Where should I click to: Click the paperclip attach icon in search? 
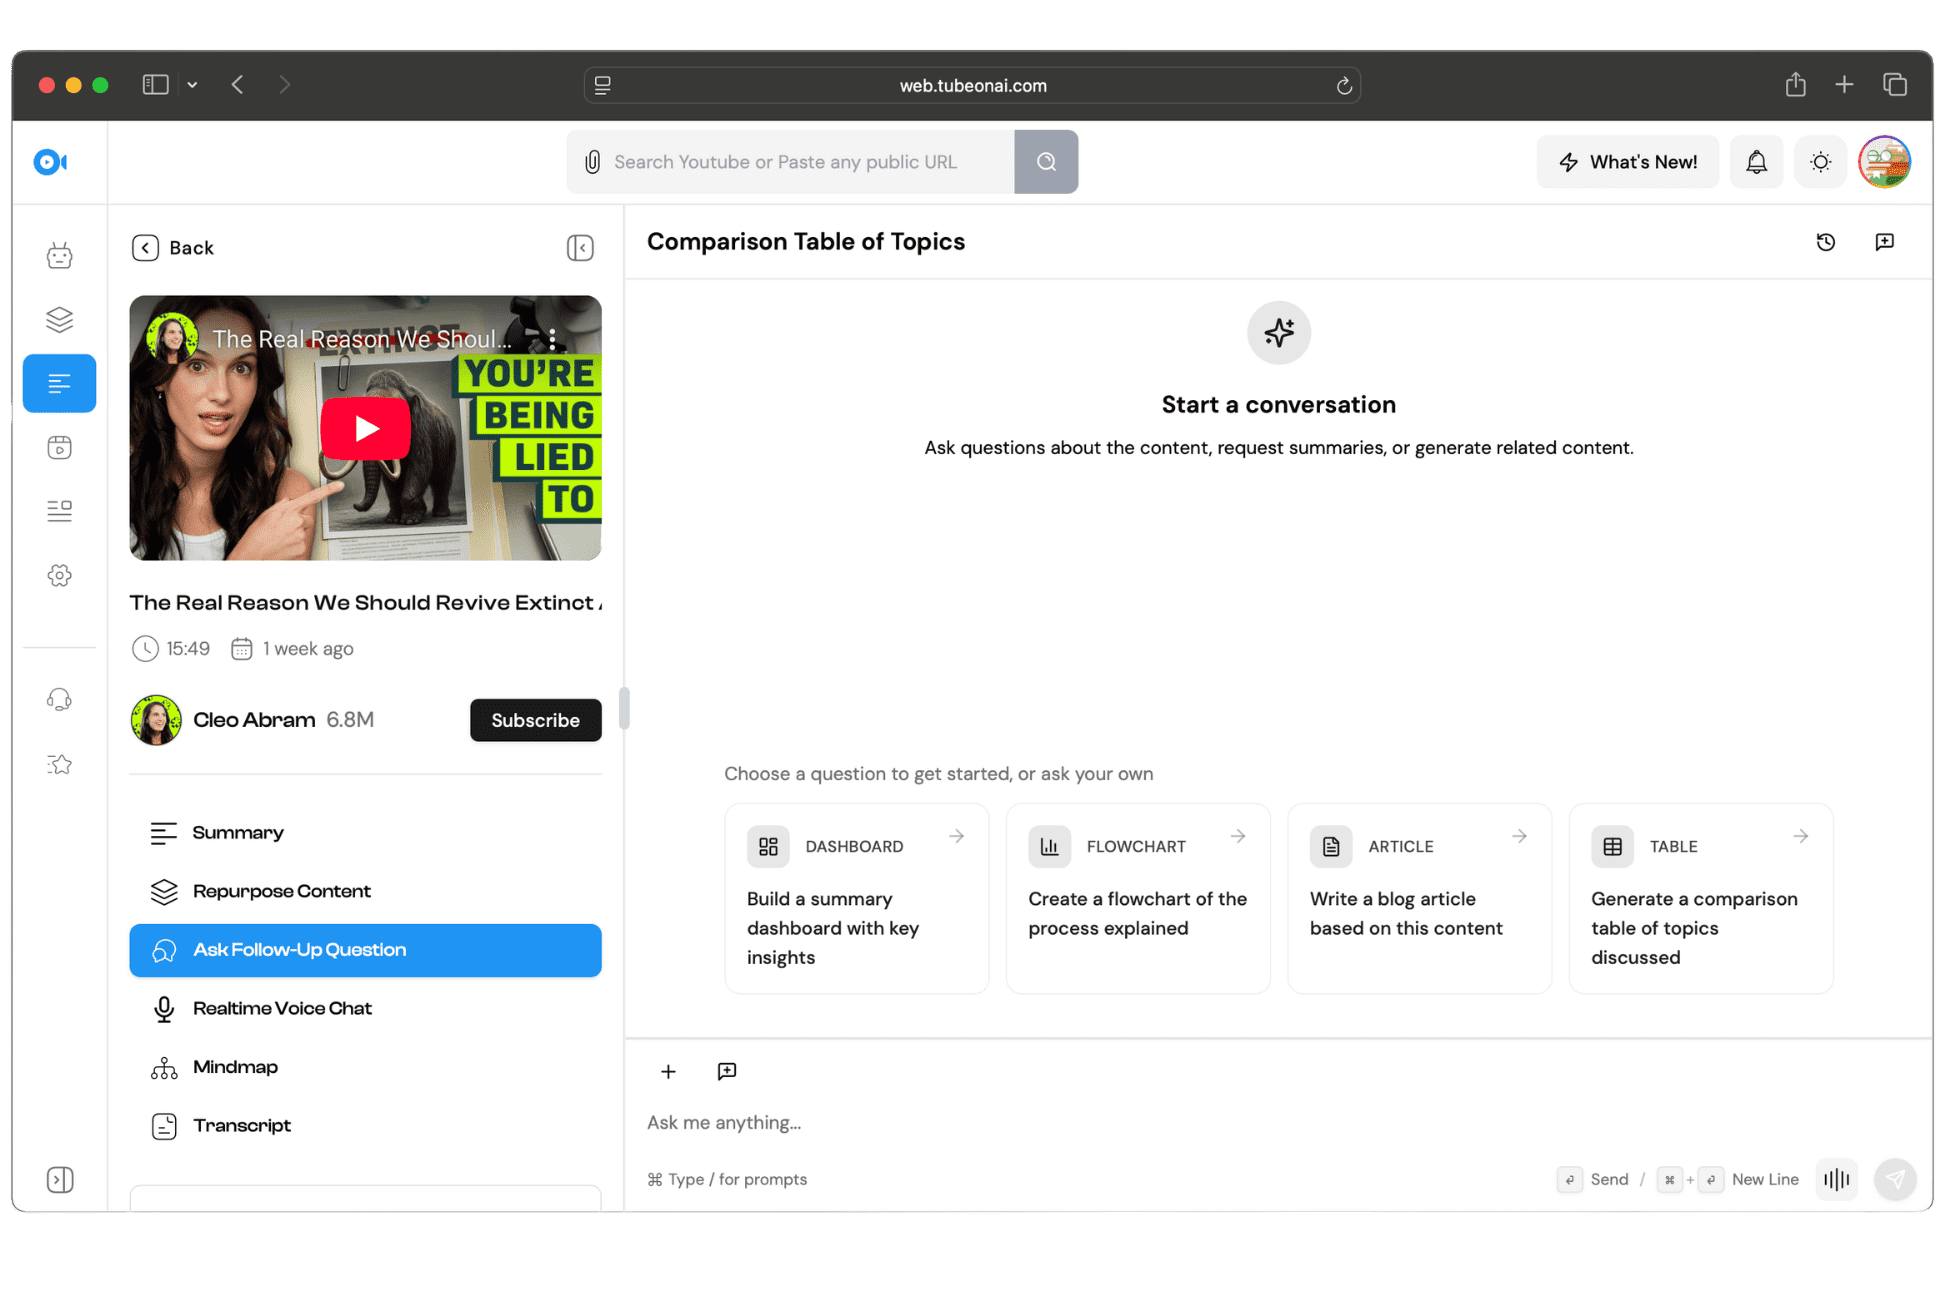click(592, 162)
